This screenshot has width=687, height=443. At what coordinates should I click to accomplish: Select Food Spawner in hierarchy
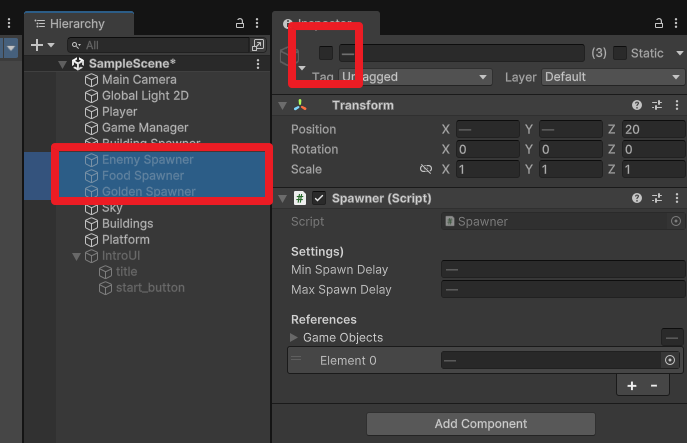pyautogui.click(x=143, y=176)
